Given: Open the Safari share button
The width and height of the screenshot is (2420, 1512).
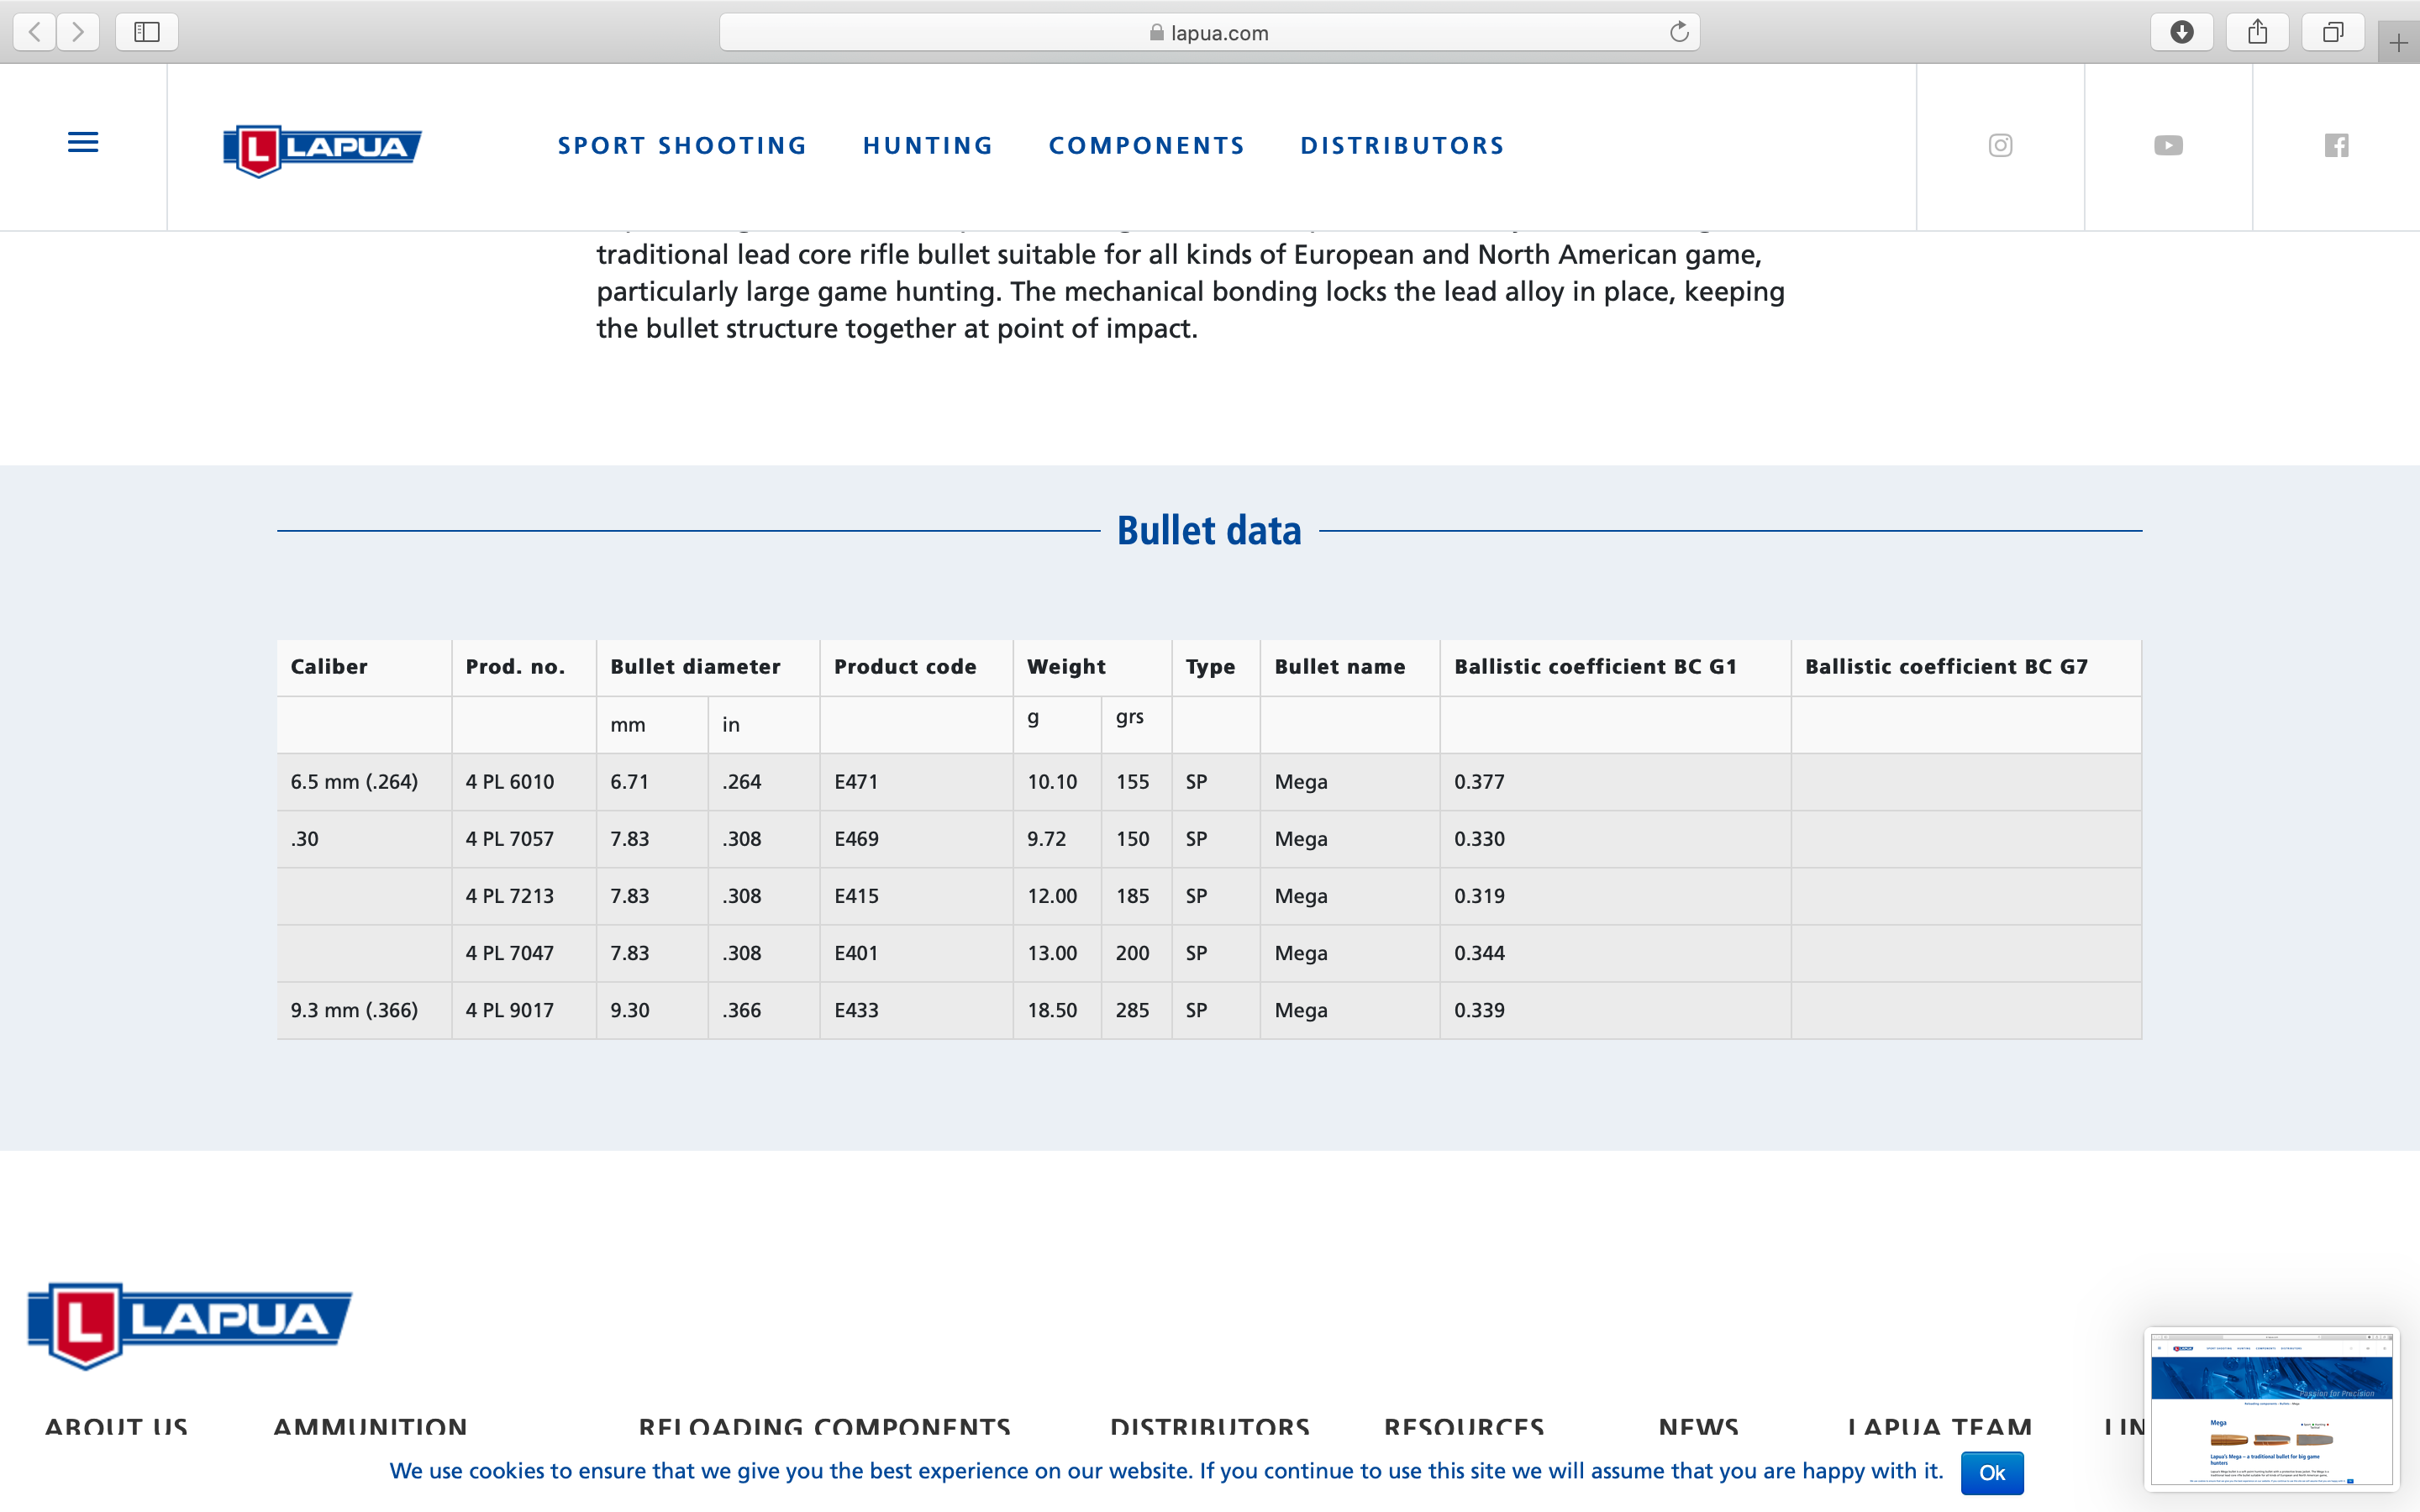Looking at the screenshot, I should click(x=2258, y=32).
